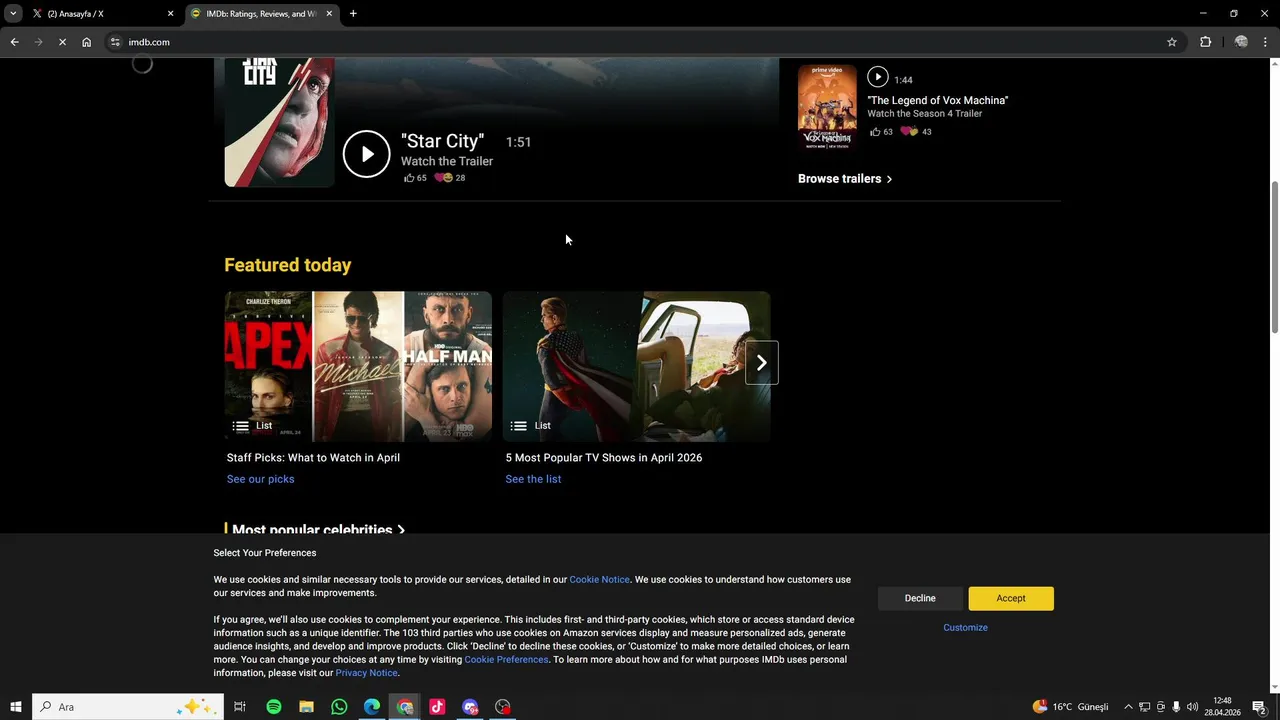The width and height of the screenshot is (1280, 720).
Task: Click the Vox Machina heart reactions icon
Action: click(909, 132)
